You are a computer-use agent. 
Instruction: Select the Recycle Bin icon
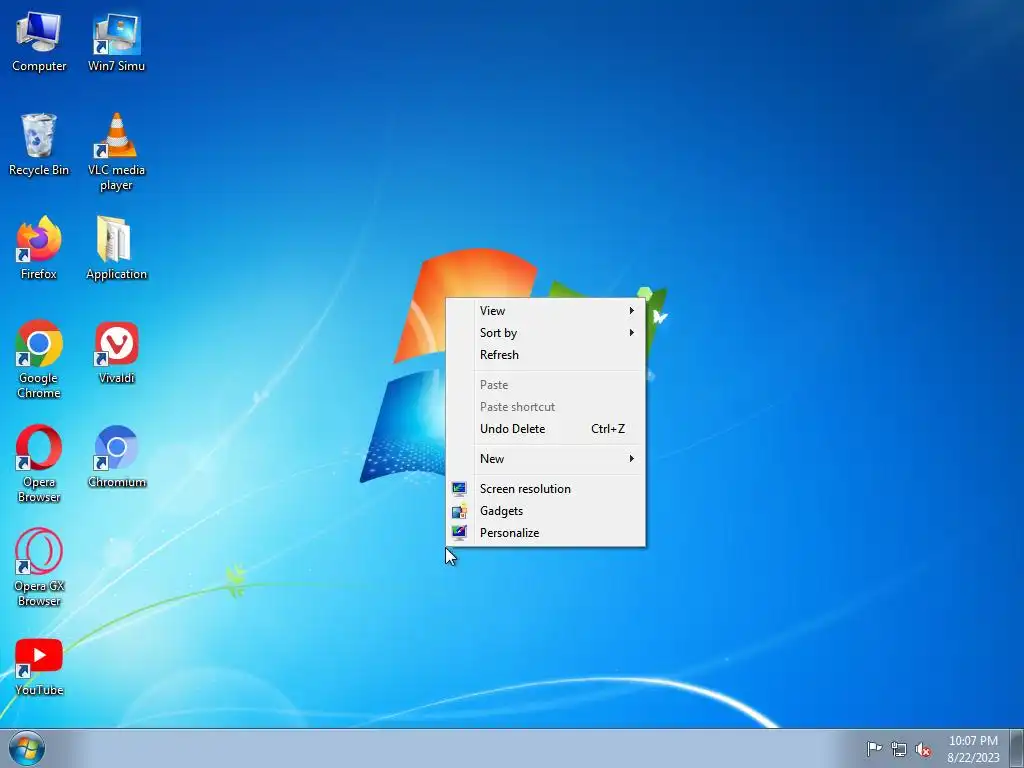click(39, 144)
